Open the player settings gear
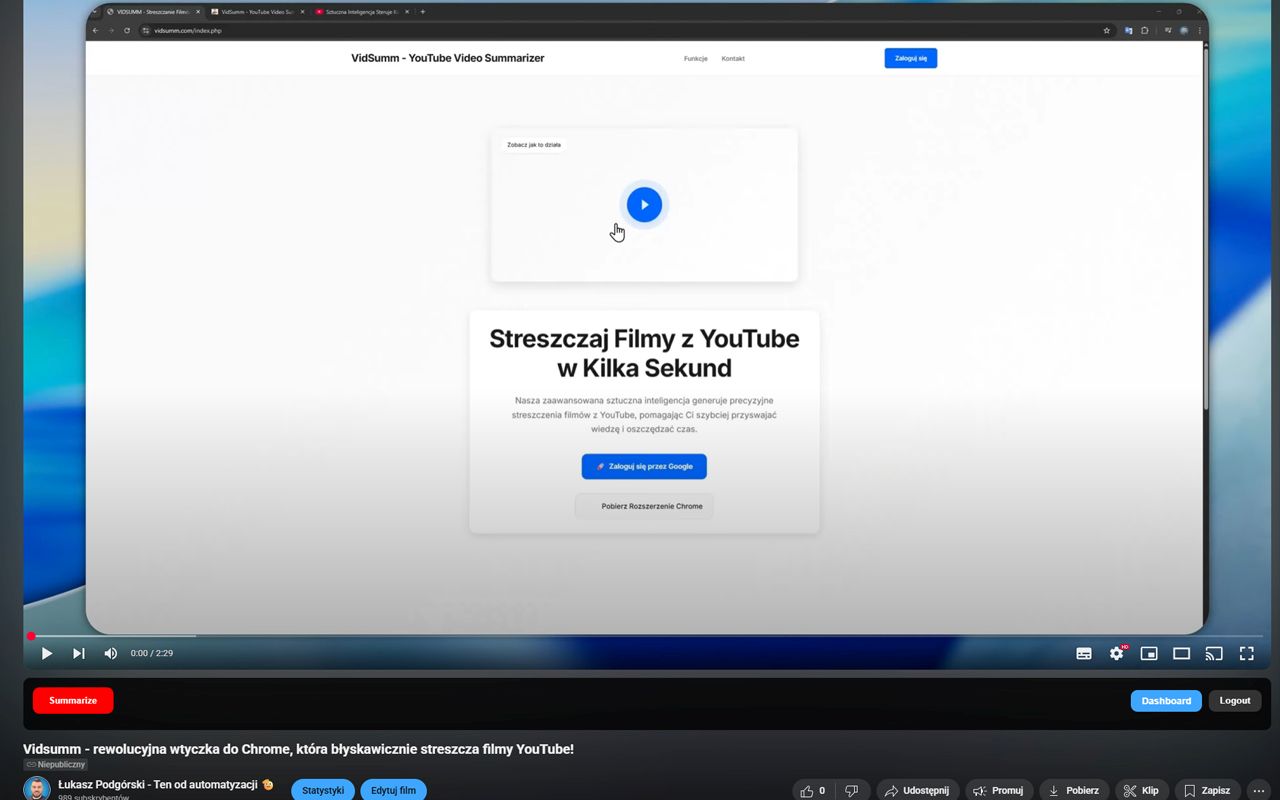Screen dimensions: 1280x800 [x=1117, y=653]
